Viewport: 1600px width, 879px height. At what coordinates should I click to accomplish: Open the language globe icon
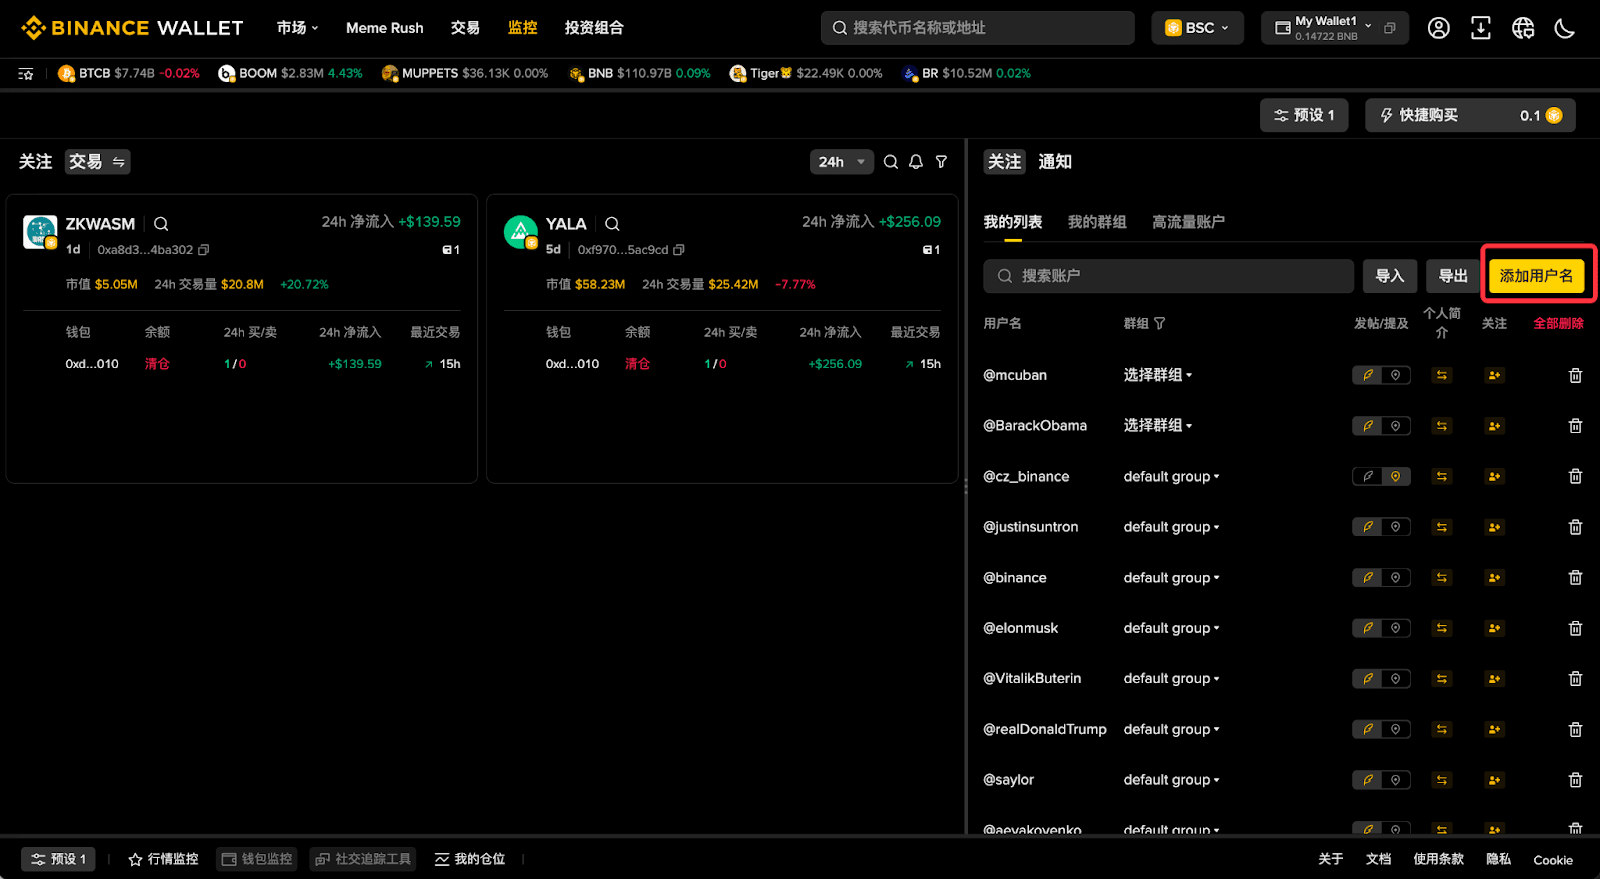point(1523,28)
